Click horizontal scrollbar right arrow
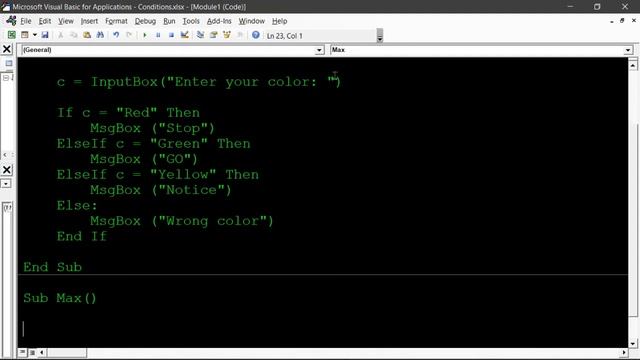The image size is (640, 360). coord(624,352)
